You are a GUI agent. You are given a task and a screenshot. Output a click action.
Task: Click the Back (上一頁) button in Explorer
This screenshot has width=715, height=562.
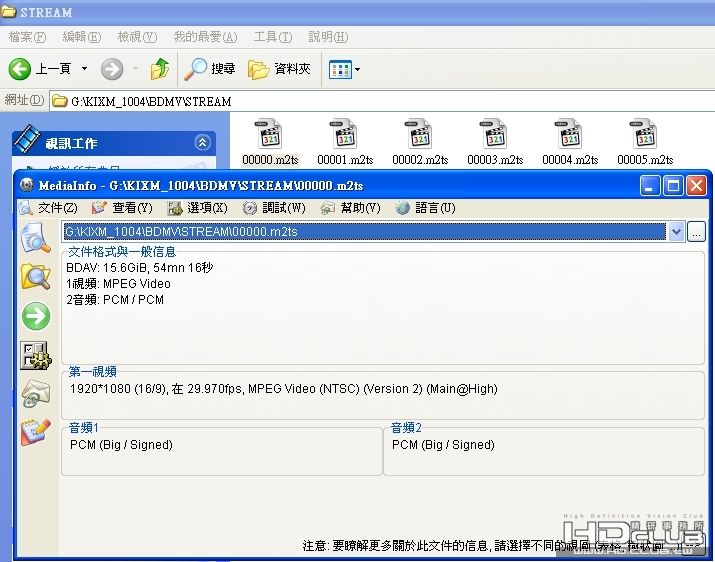coord(40,69)
